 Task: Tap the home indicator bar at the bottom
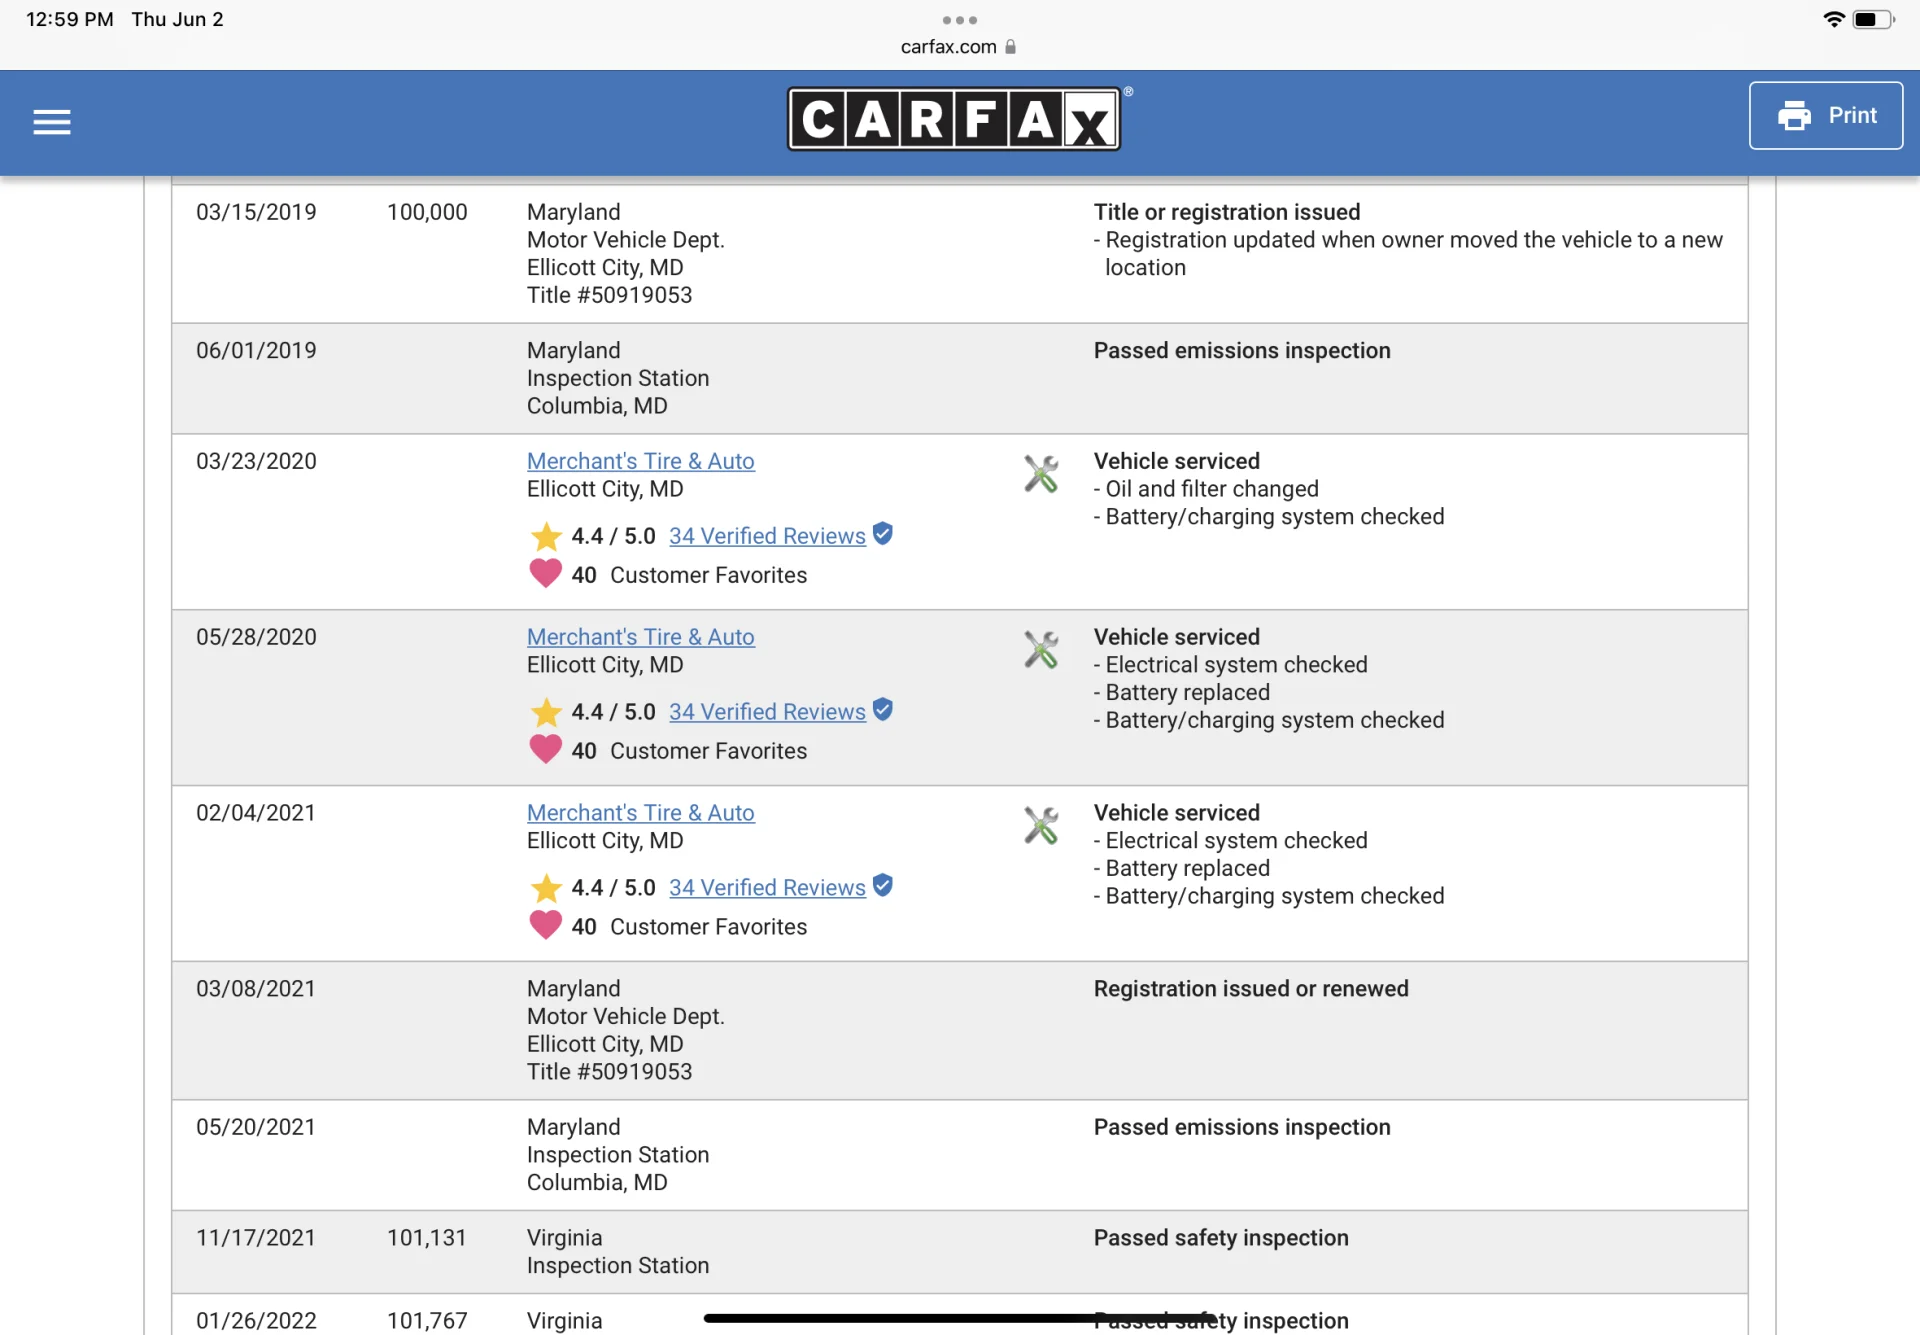[x=960, y=1318]
